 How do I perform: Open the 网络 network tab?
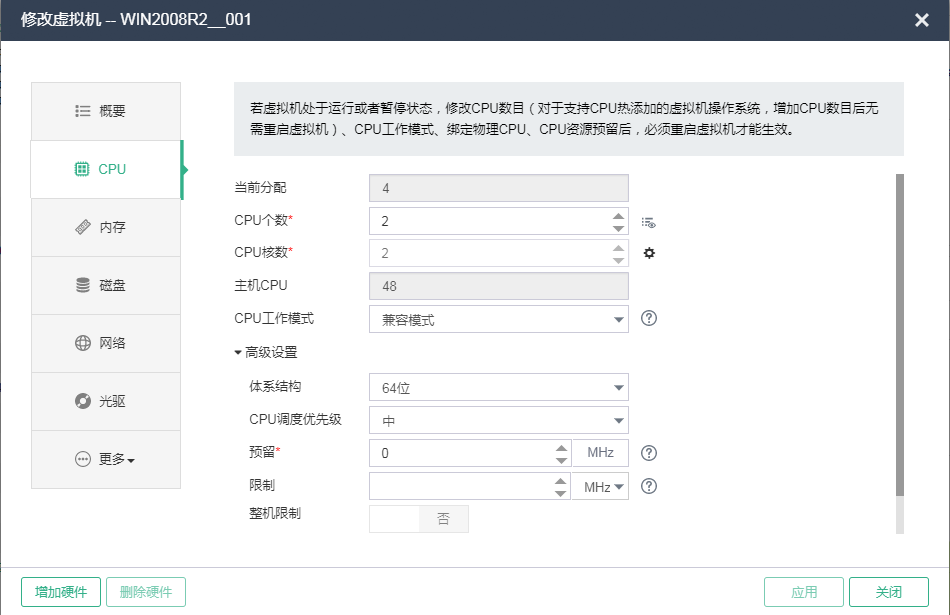(x=106, y=343)
